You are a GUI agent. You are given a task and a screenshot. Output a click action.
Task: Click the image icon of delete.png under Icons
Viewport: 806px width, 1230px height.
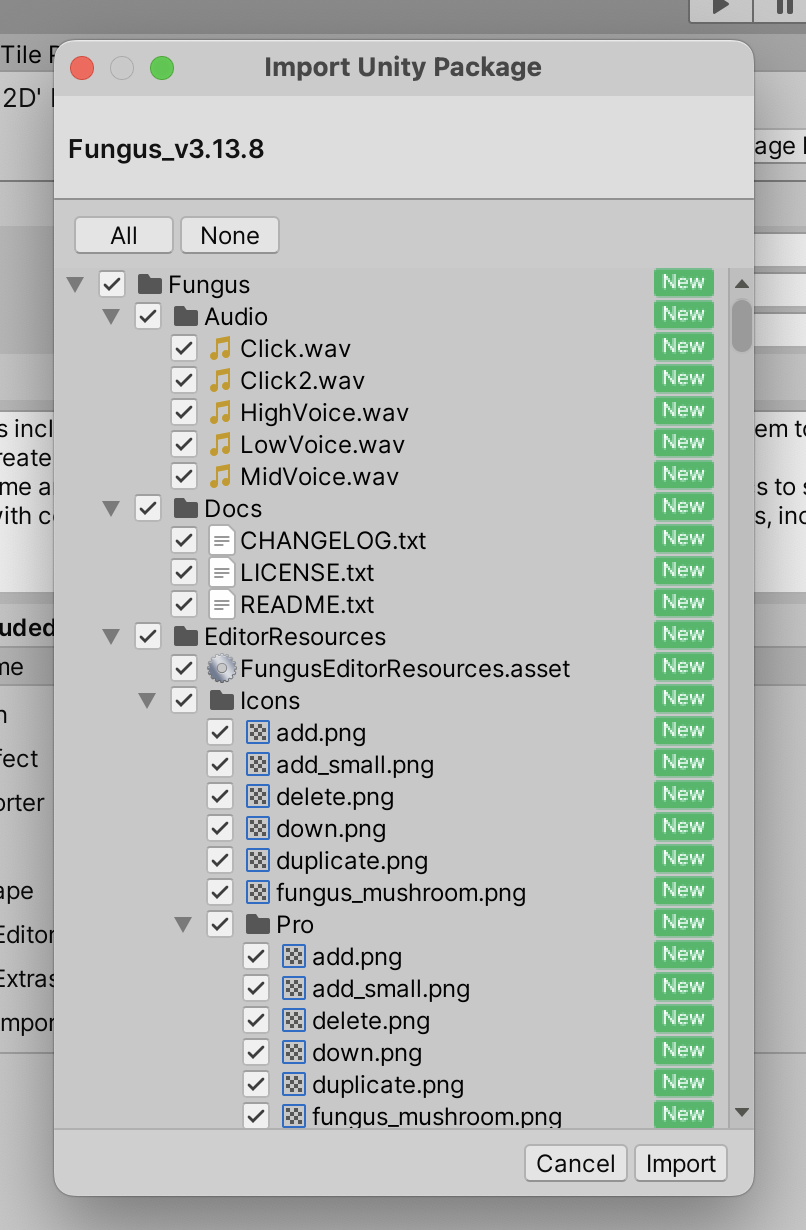click(x=257, y=797)
